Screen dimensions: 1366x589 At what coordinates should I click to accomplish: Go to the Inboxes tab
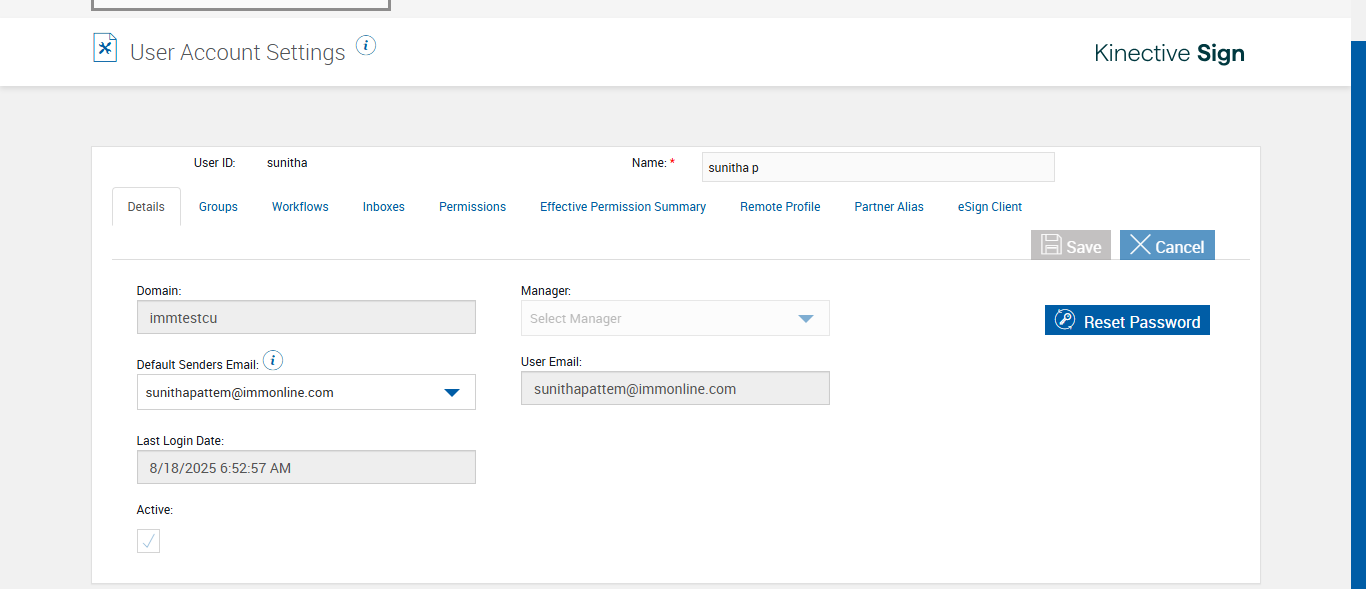click(384, 207)
